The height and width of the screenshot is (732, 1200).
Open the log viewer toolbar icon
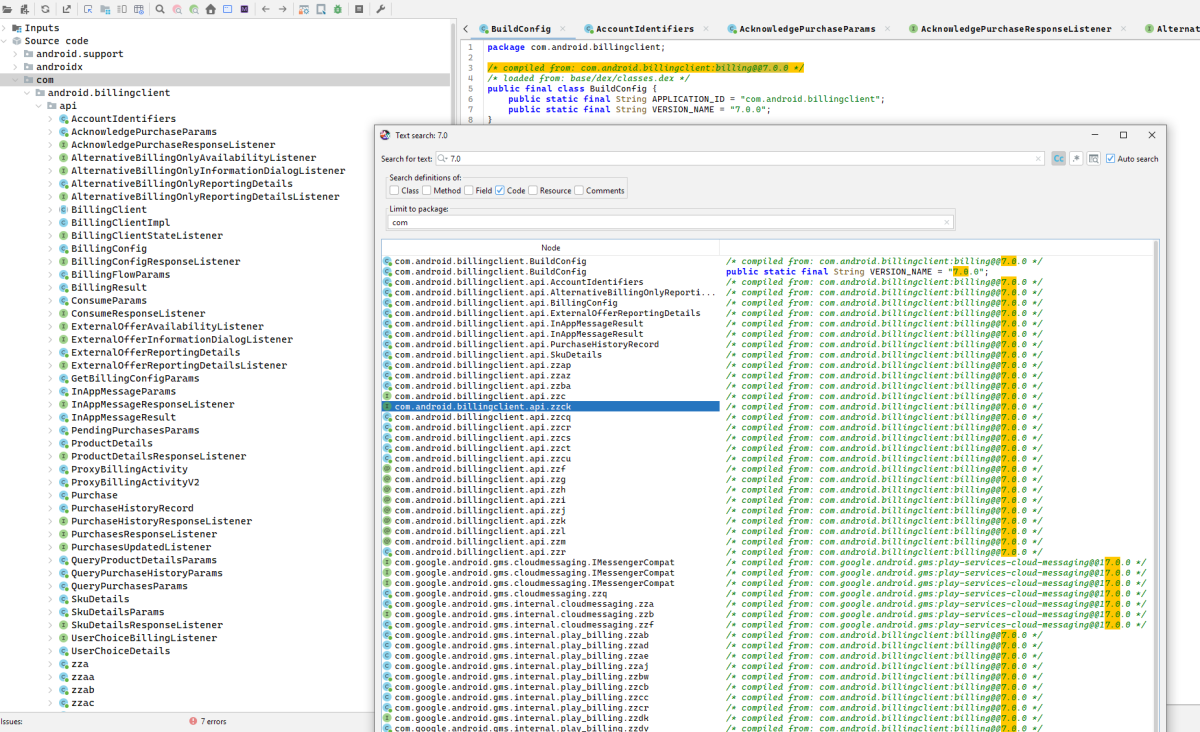[359, 9]
